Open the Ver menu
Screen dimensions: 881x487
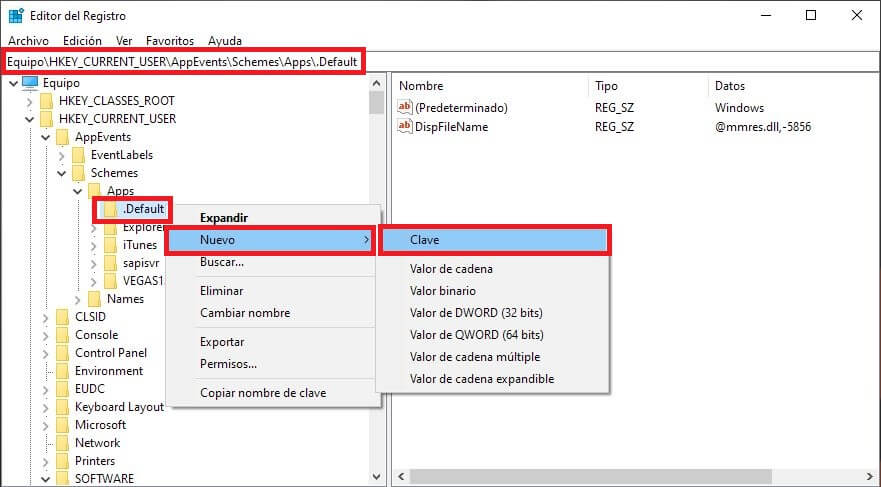pos(124,41)
